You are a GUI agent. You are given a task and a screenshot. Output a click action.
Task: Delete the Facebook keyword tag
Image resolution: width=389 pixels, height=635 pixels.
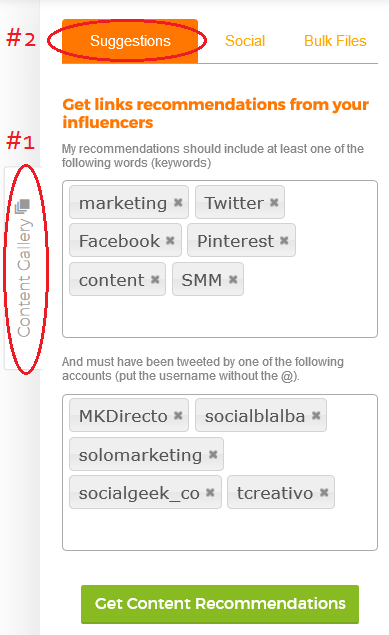click(x=170, y=241)
